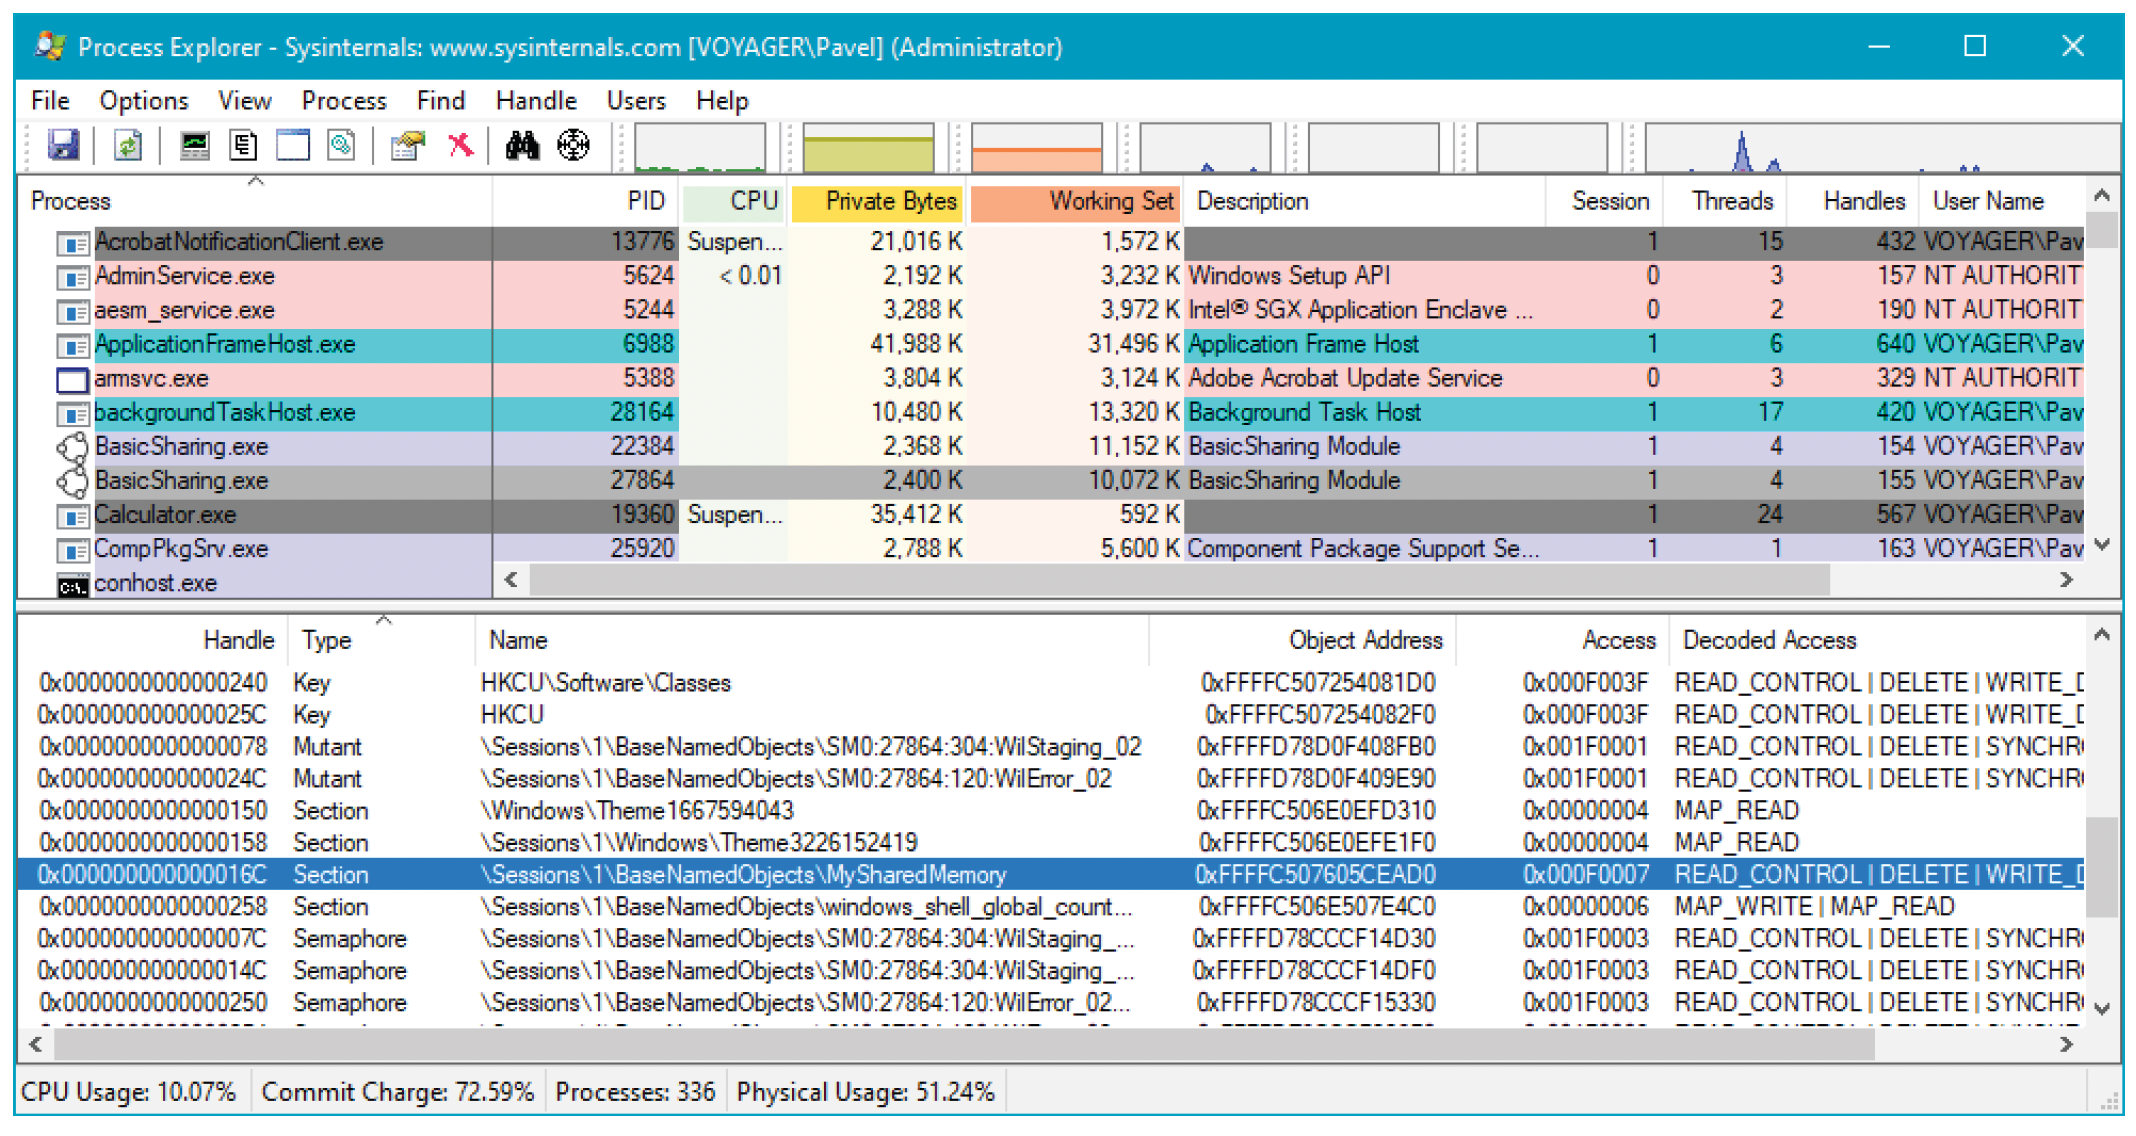The height and width of the screenshot is (1136, 2136).
Task: Click the Refresh Now toolbar icon
Action: click(128, 146)
